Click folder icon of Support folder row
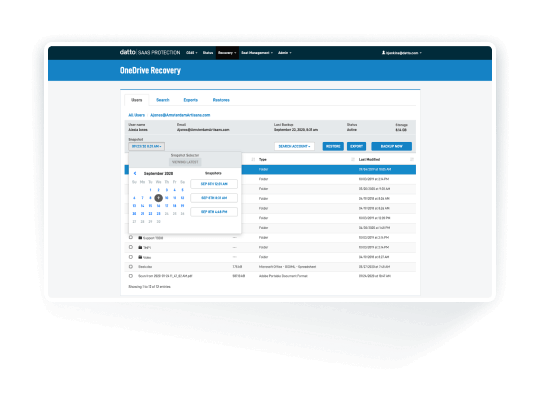Screen dimensions: 540x405 coord(140,238)
